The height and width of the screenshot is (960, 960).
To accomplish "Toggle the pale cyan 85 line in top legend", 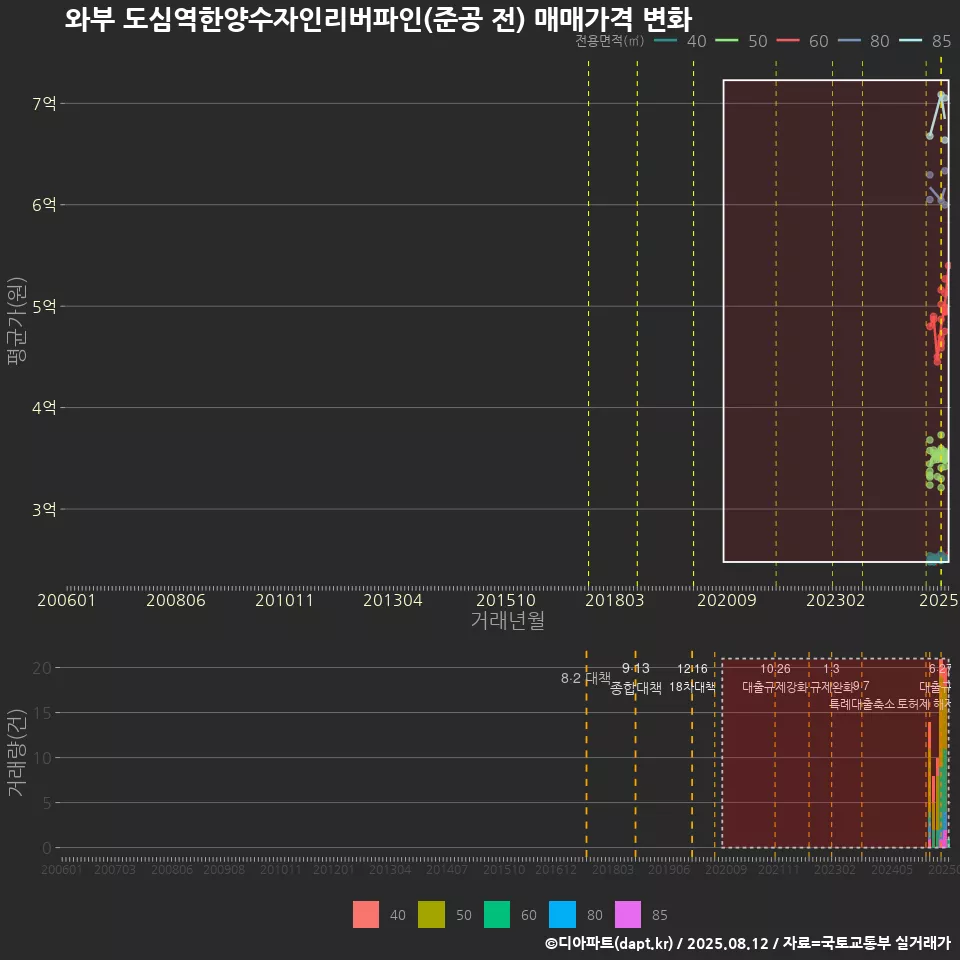I will 910,40.
